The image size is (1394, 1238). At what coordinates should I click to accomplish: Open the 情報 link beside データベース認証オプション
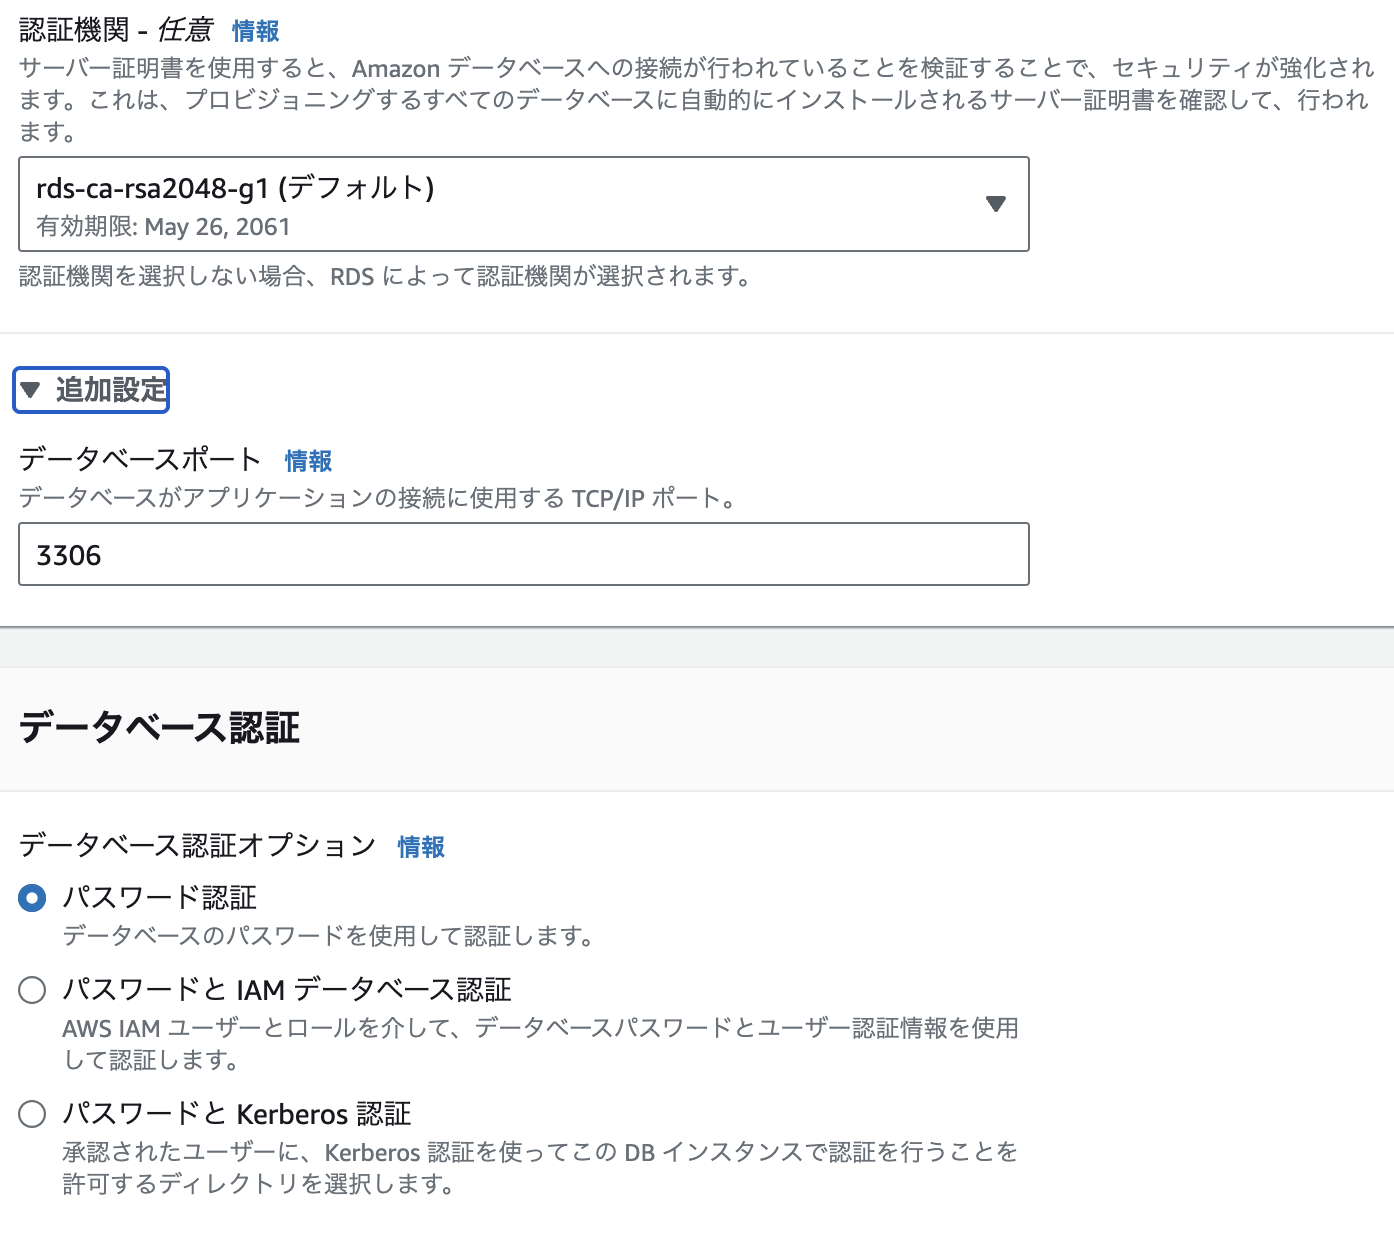[421, 847]
